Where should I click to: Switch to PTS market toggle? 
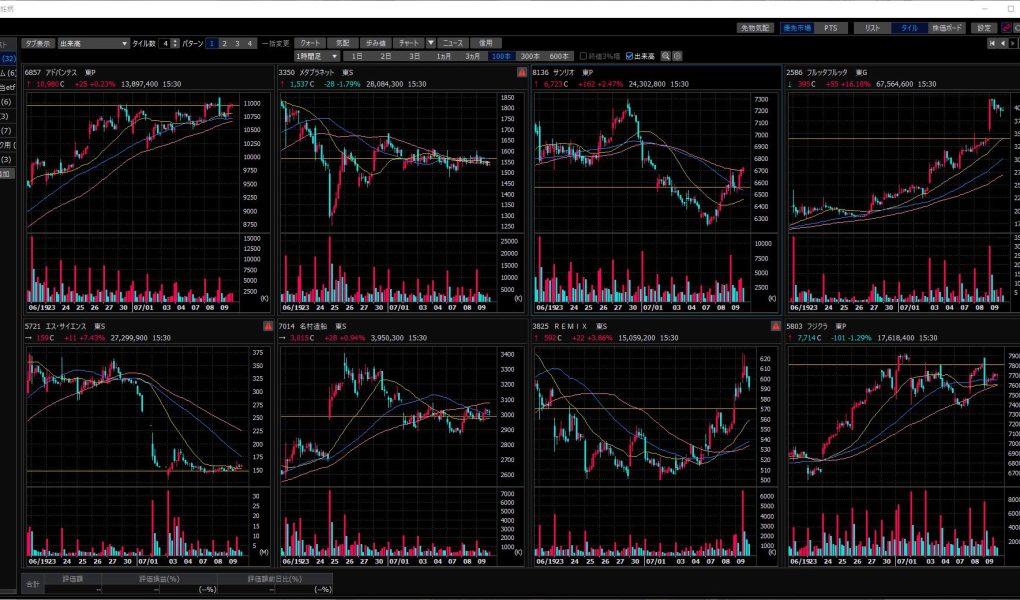point(831,28)
